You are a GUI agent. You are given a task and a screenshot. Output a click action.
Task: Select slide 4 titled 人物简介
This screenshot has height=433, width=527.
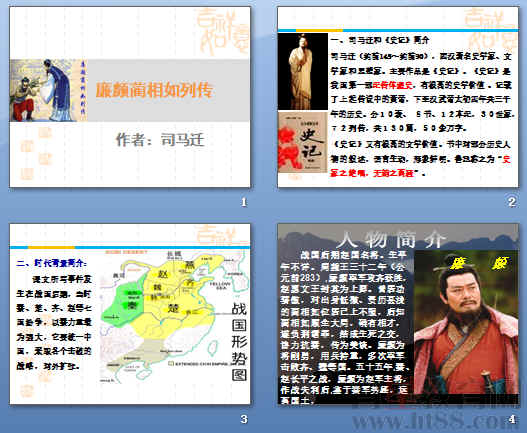coord(398,314)
